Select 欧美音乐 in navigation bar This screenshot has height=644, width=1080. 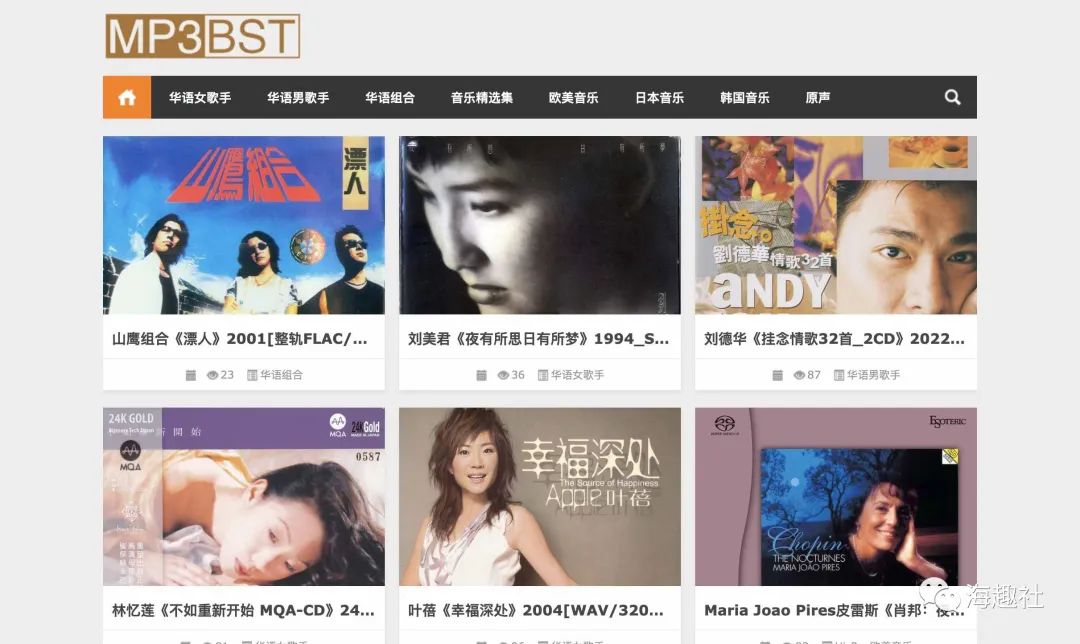click(573, 97)
